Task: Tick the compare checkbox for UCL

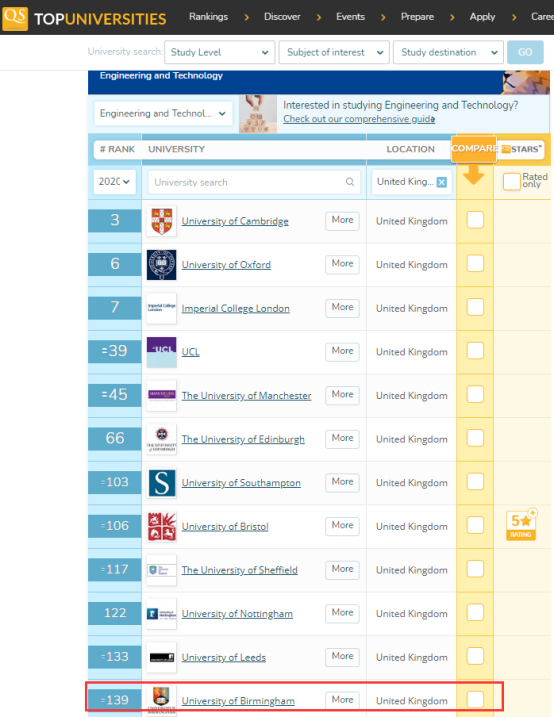Action: pyautogui.click(x=475, y=351)
